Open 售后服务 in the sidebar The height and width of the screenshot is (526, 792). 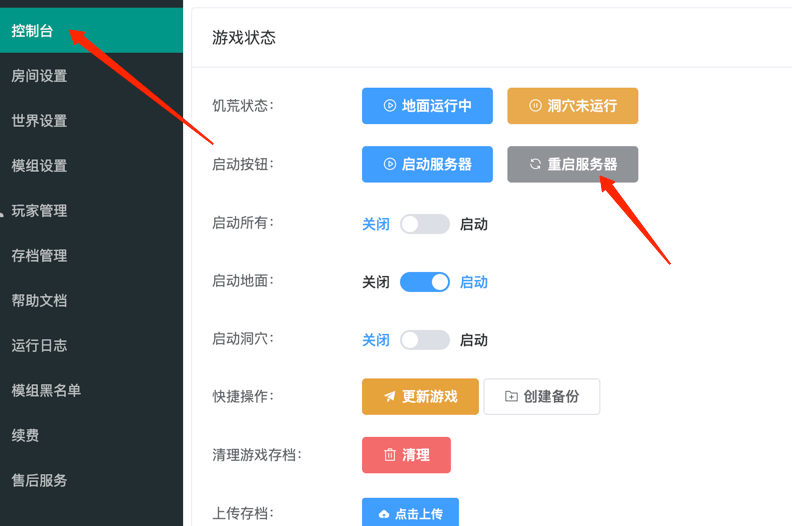click(x=40, y=481)
